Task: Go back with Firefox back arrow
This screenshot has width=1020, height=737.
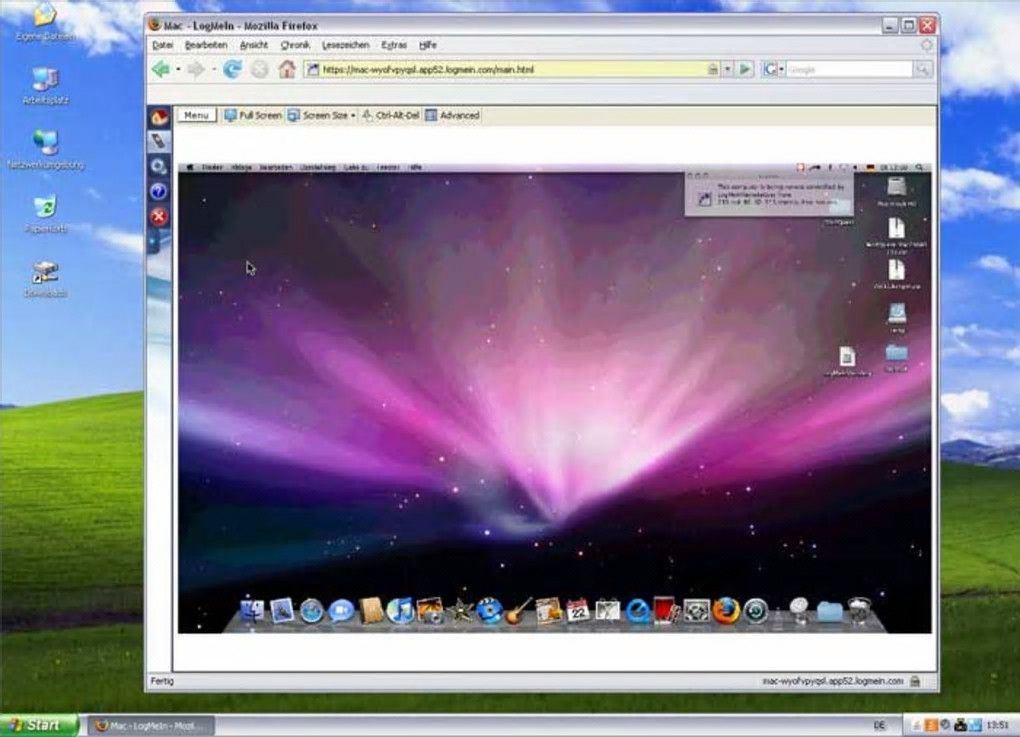Action: [161, 69]
